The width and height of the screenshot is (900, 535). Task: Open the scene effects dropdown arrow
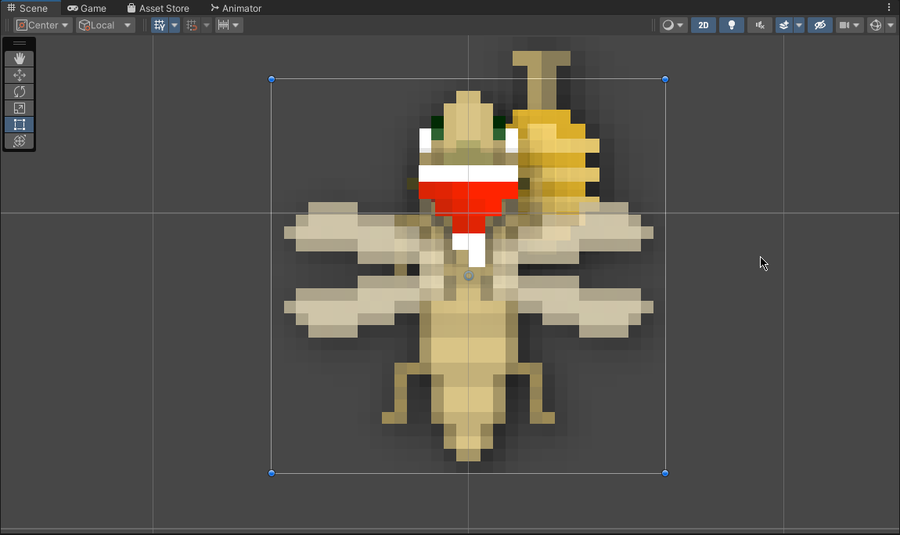[x=799, y=25]
